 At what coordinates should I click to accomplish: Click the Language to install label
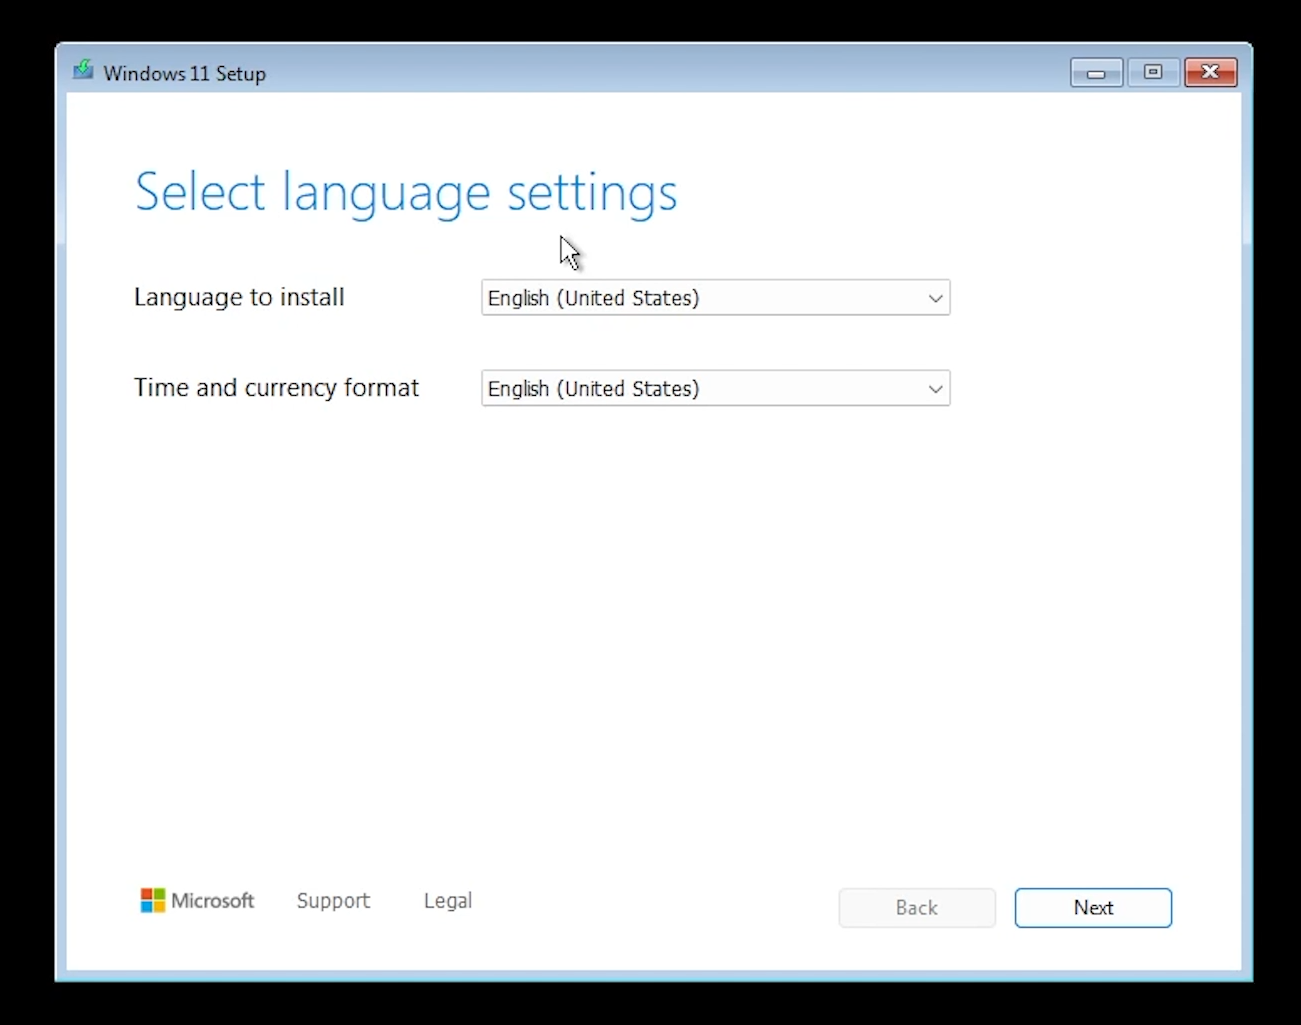point(239,297)
